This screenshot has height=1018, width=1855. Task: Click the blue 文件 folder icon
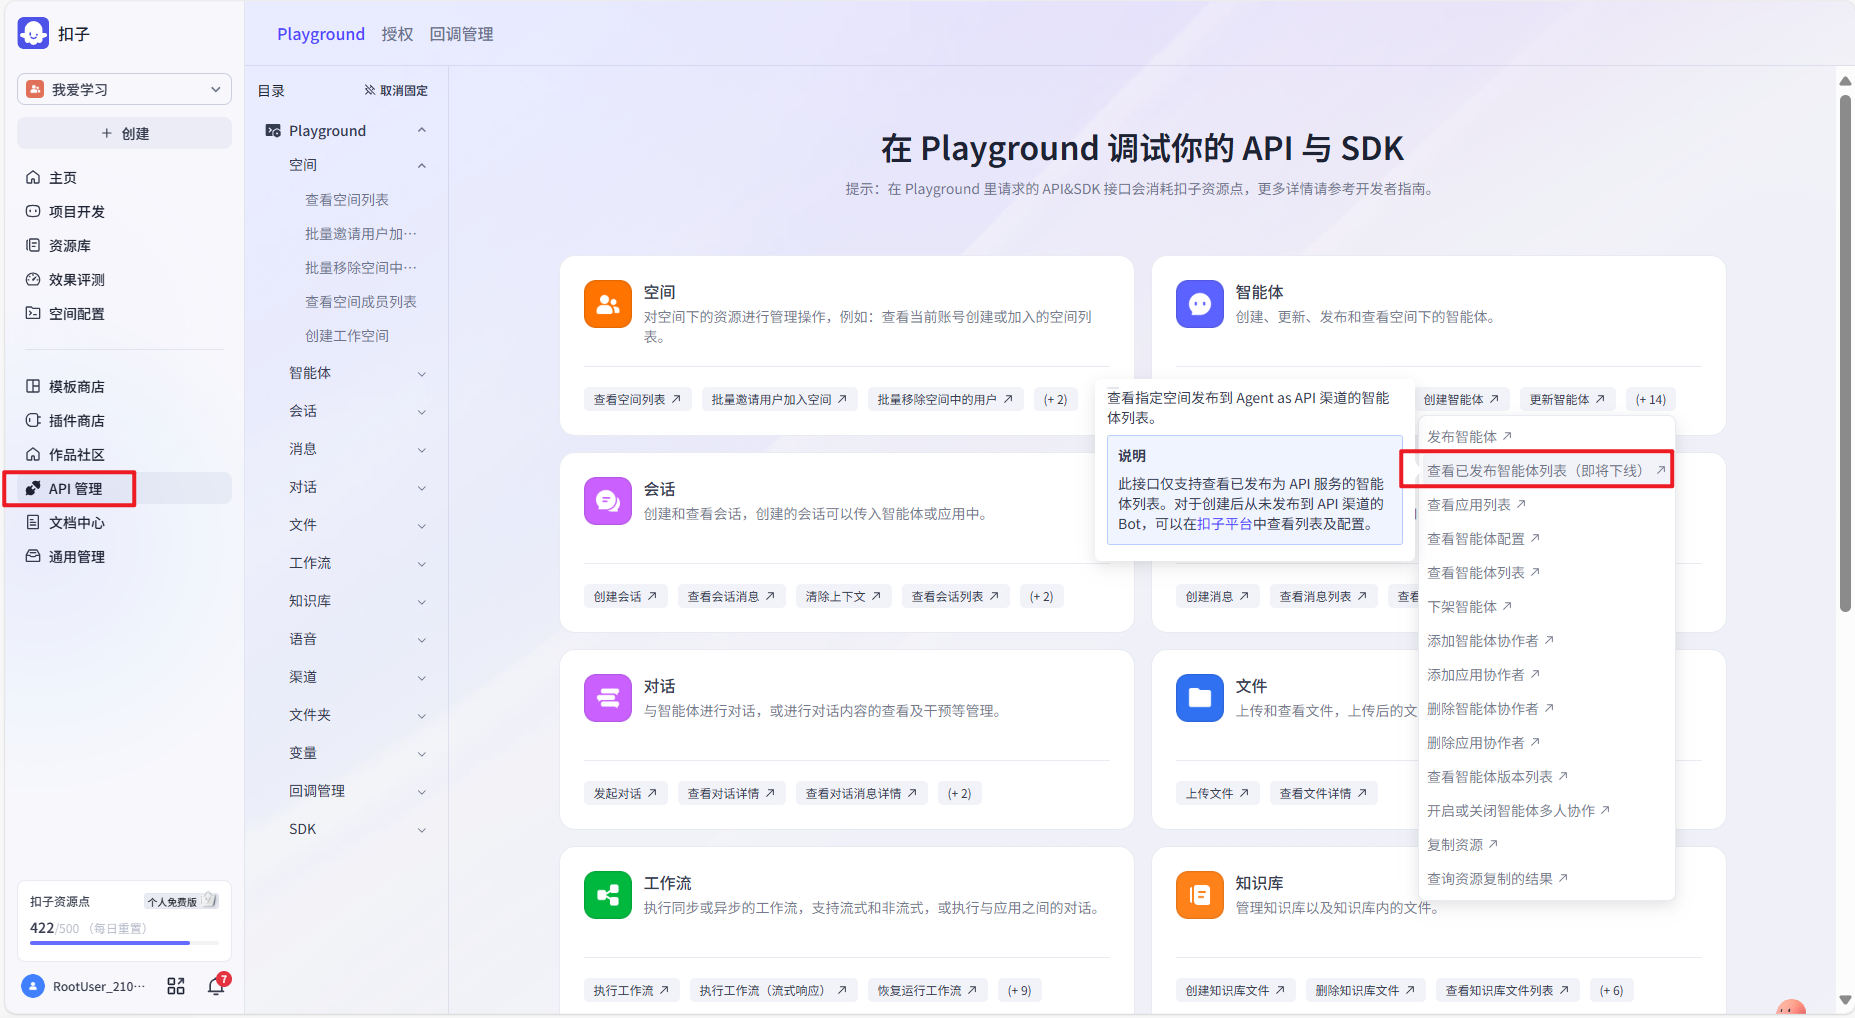pos(1200,698)
